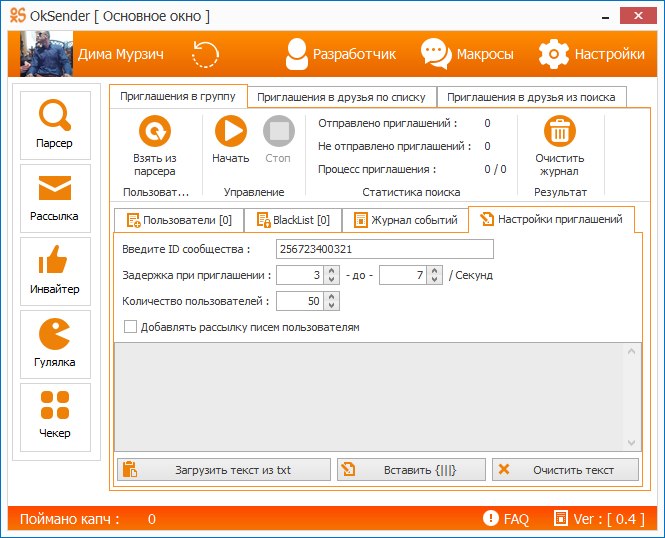Click the Процесс приглашения 0 / 0 value

pos(495,169)
